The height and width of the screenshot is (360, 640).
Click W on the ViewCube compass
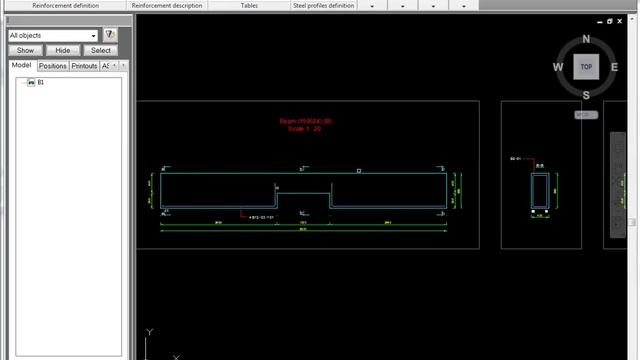[558, 67]
